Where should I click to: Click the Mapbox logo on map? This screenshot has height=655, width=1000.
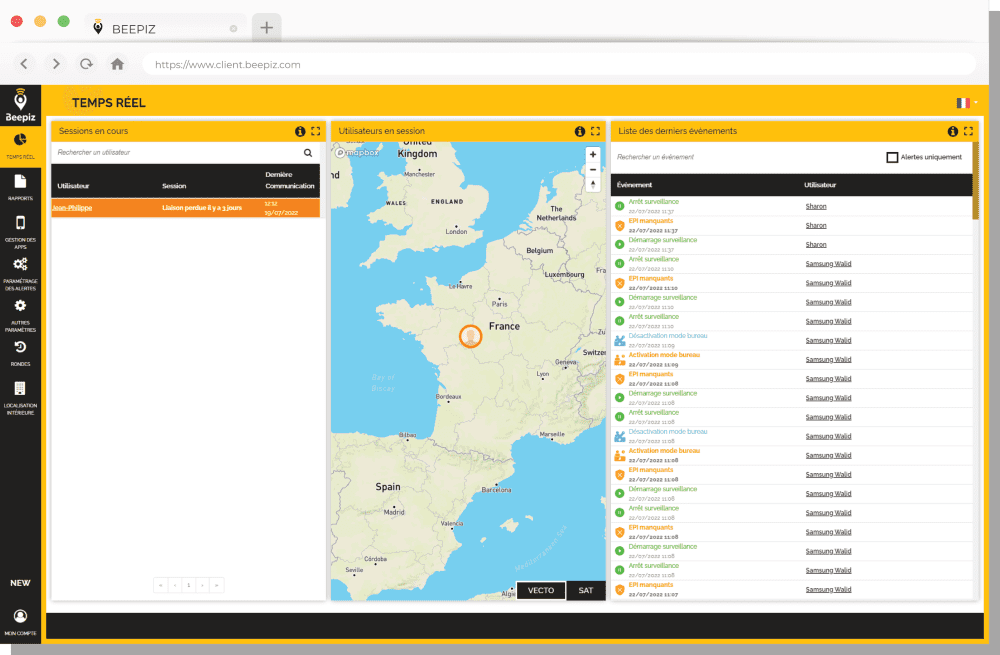tap(357, 152)
